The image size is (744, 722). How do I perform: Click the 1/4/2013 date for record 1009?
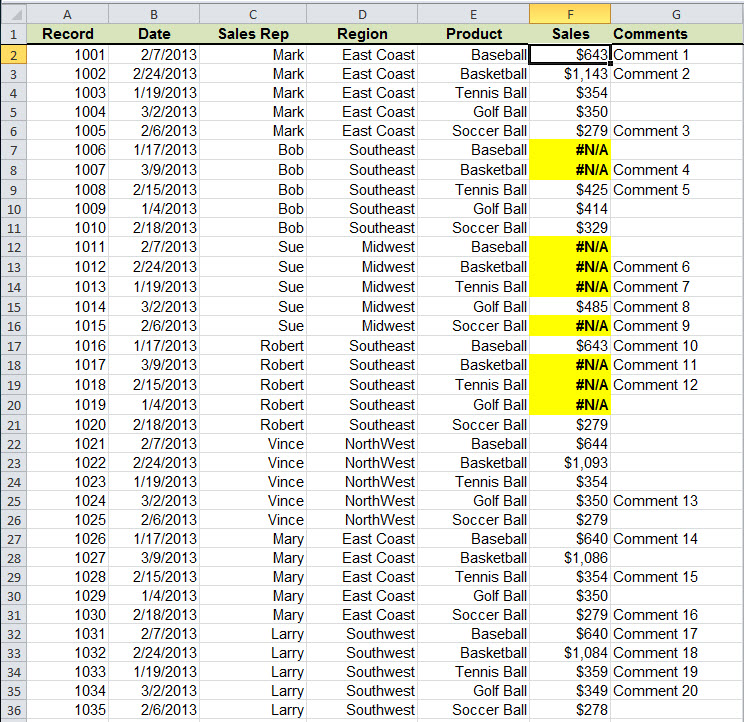[154, 209]
